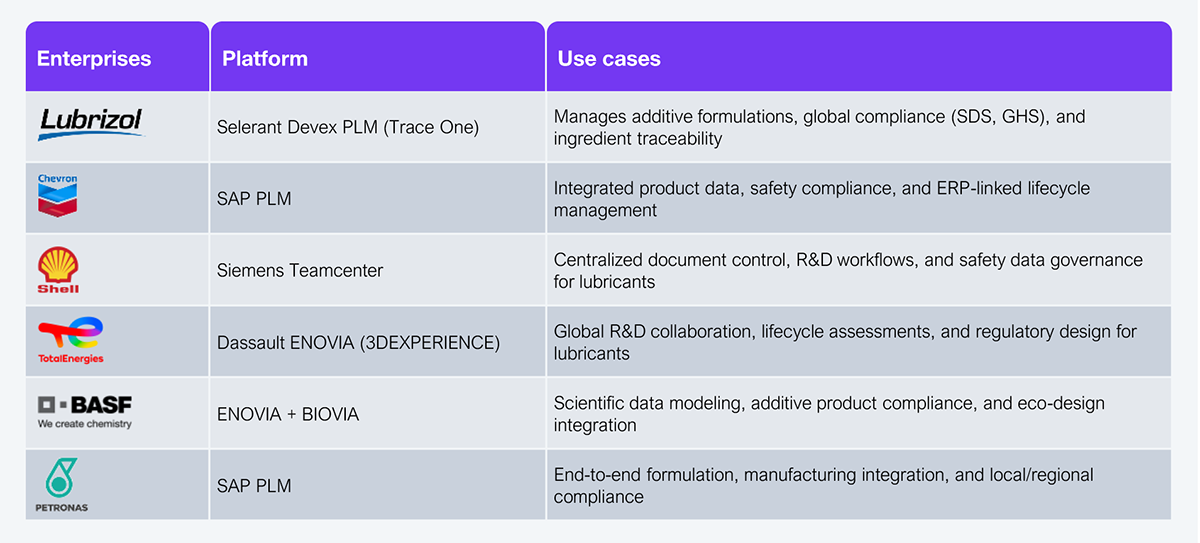The height and width of the screenshot is (543, 1200).
Task: Click the Lubrizol logo
Action: point(91,124)
